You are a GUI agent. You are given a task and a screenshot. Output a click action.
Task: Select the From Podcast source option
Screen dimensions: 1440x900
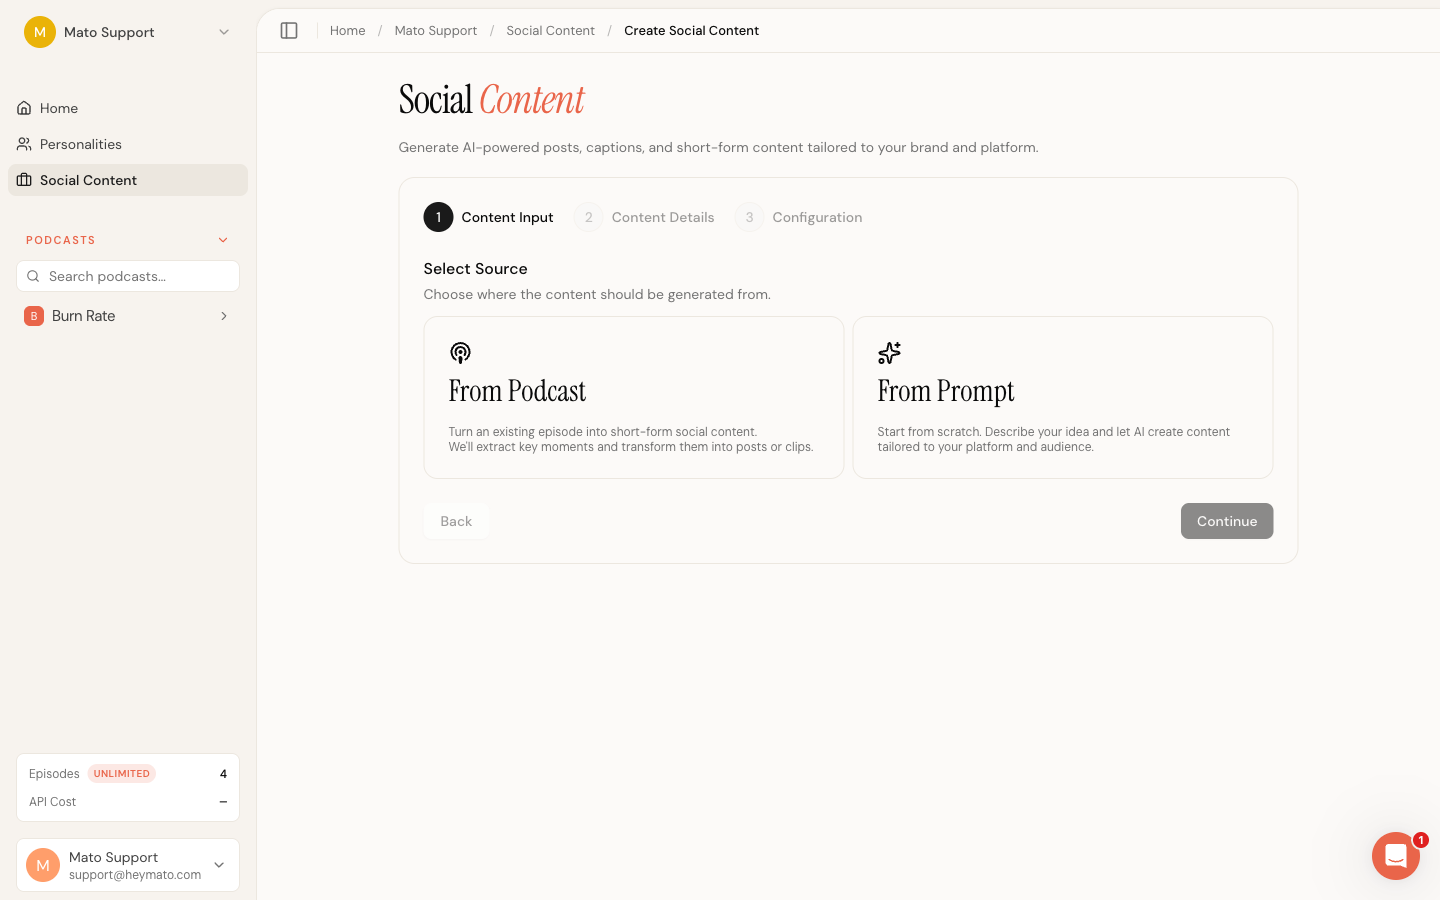click(634, 398)
